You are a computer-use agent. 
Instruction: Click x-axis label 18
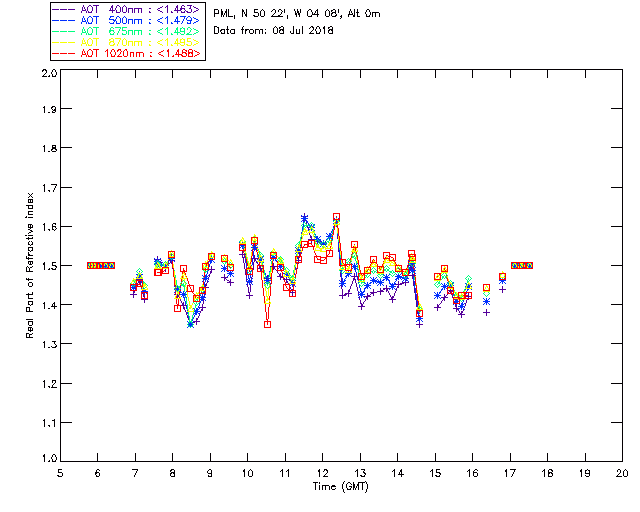click(547, 473)
